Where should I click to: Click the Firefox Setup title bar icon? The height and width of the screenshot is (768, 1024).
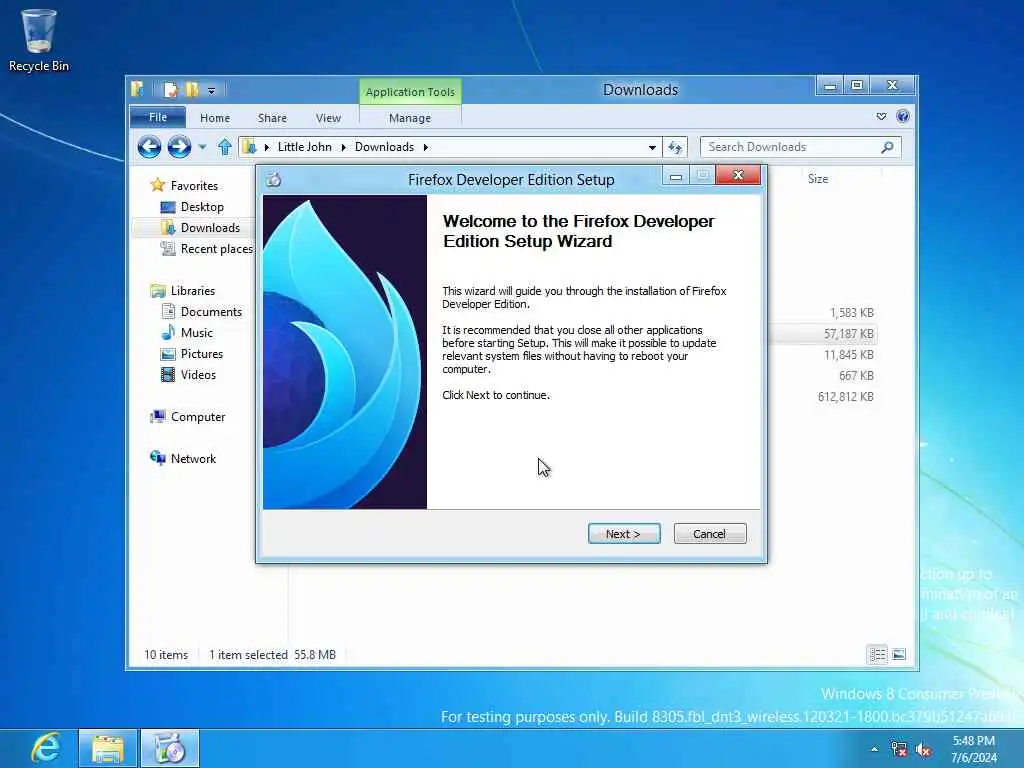(274, 180)
